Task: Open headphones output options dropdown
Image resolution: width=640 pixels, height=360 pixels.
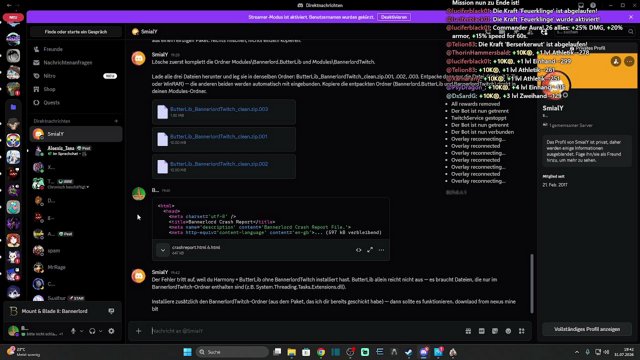Action: pos(100,331)
